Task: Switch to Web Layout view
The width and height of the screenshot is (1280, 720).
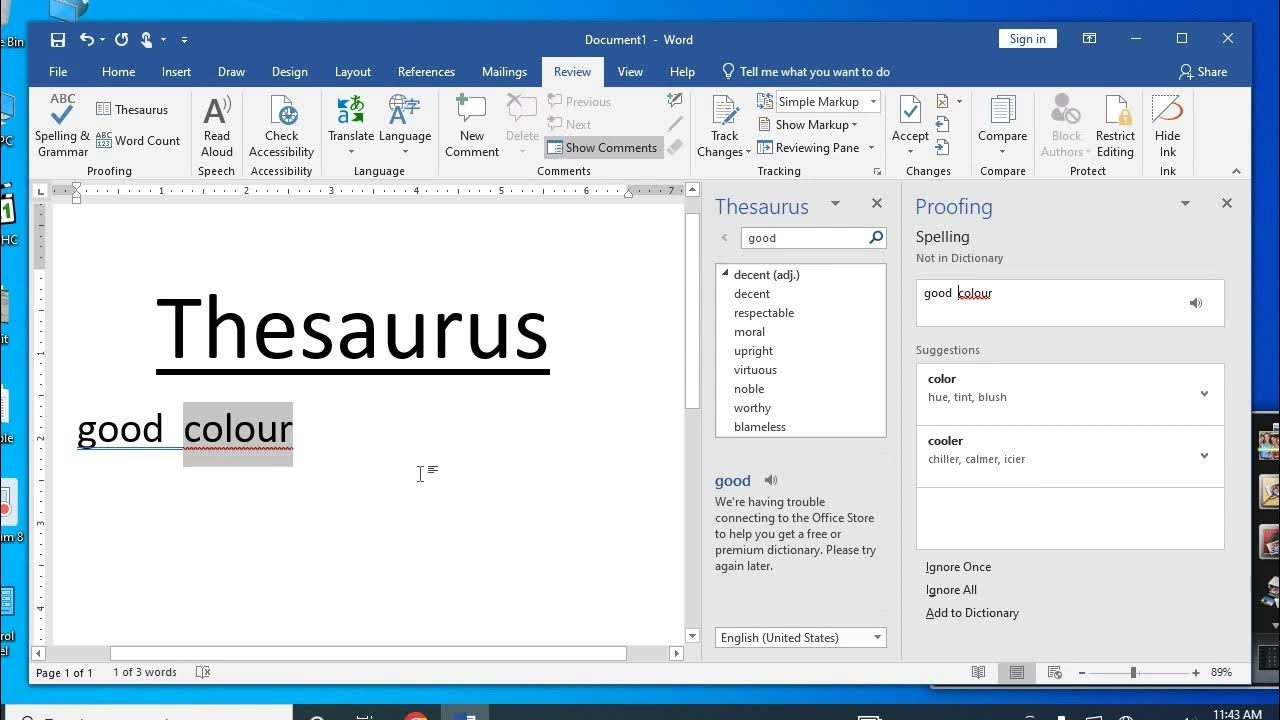Action: [x=1055, y=673]
